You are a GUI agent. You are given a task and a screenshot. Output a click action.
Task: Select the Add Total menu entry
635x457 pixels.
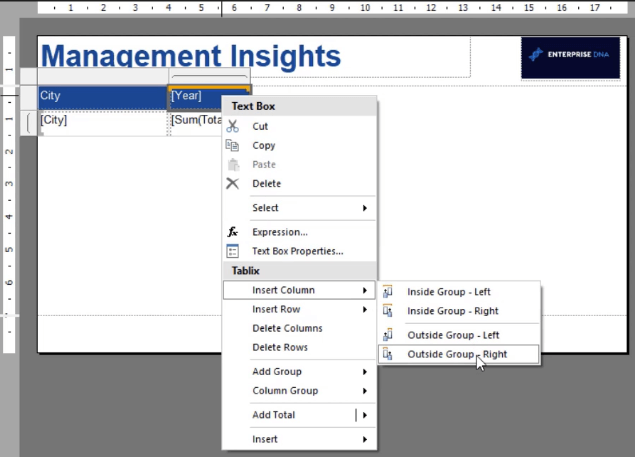click(289, 415)
